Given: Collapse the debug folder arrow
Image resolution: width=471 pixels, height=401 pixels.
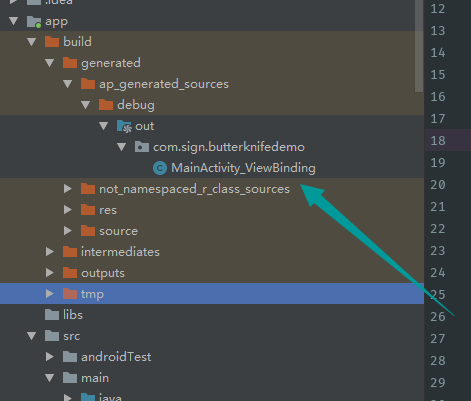Looking at the screenshot, I should tap(86, 105).
